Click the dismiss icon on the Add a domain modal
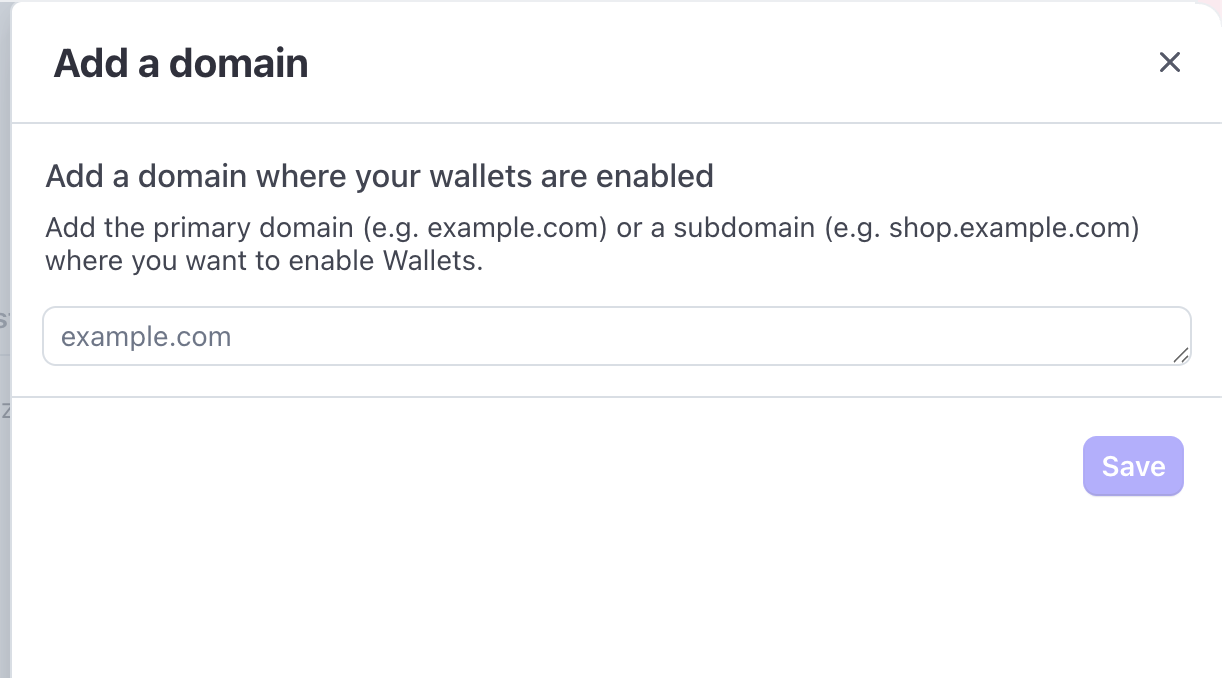The height and width of the screenshot is (678, 1222). click(x=1169, y=62)
